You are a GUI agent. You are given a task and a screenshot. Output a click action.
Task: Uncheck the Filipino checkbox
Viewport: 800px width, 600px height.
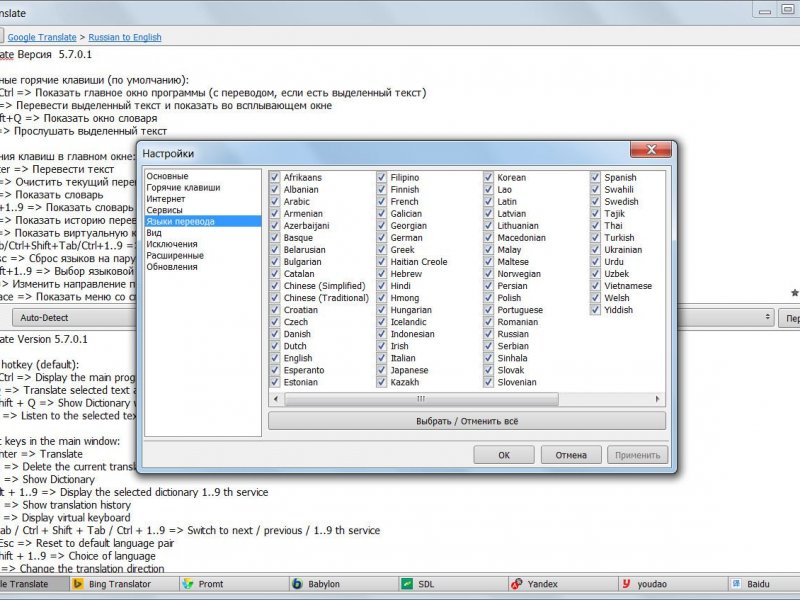pos(382,177)
